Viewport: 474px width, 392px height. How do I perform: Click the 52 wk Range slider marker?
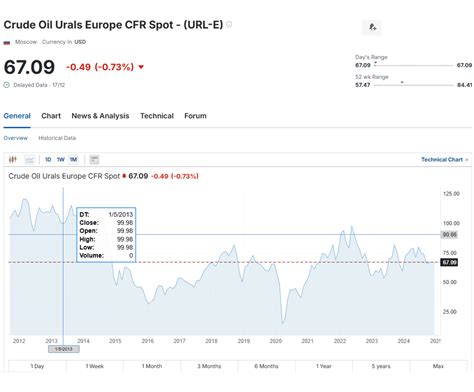(402, 82)
